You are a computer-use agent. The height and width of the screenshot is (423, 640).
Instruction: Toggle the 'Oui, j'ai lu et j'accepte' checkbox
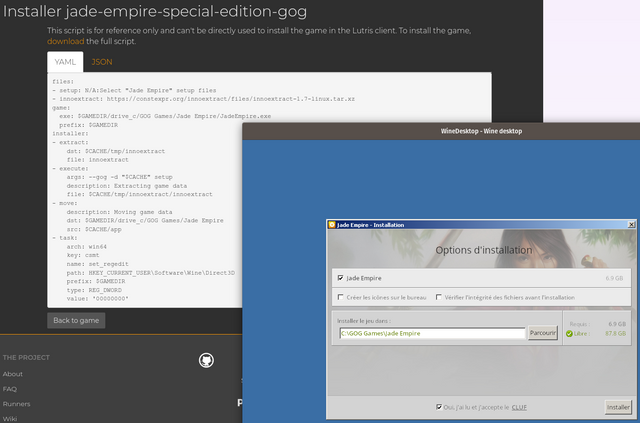(x=439, y=407)
